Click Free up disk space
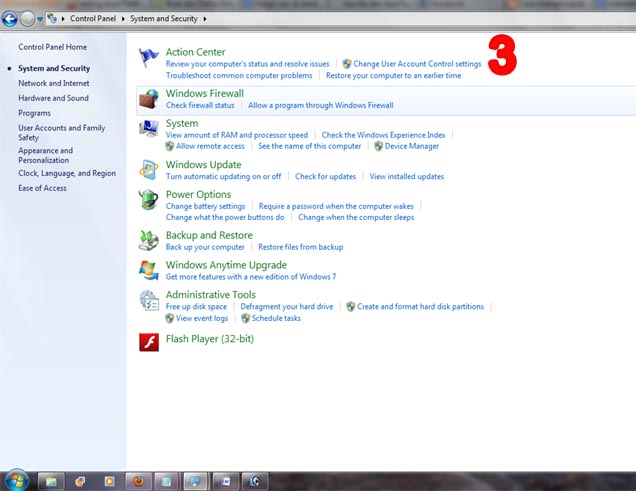Screen dimensions: 636x491 pyautogui.click(x=196, y=307)
